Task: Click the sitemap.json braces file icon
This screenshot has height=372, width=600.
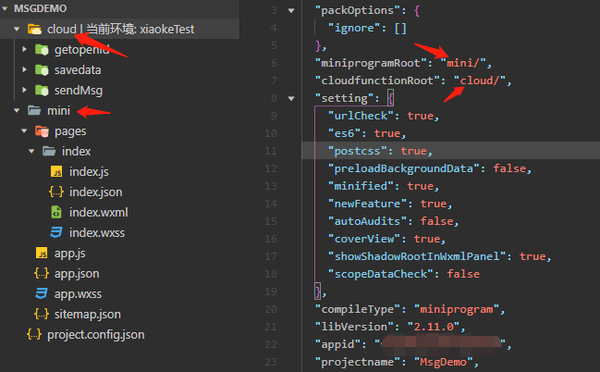Action: [42, 314]
